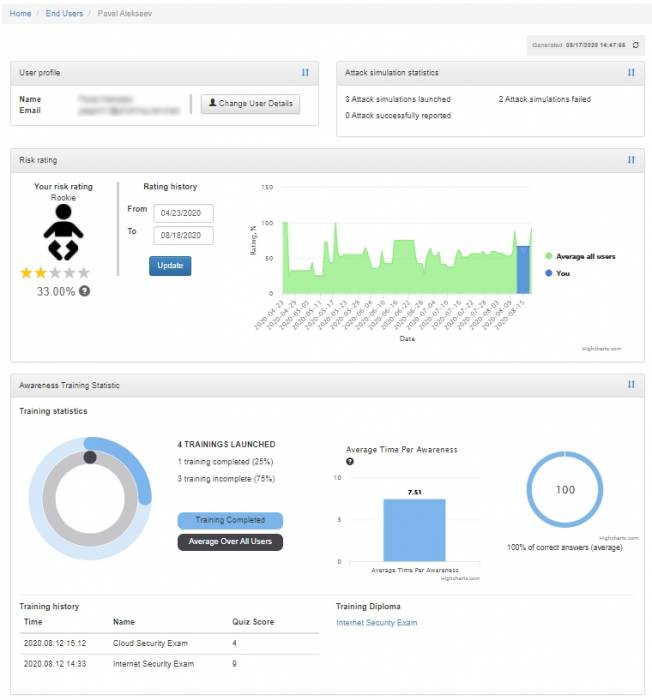Collapse the User profile panel
Viewport: 652px width, 700px height.
click(x=306, y=72)
